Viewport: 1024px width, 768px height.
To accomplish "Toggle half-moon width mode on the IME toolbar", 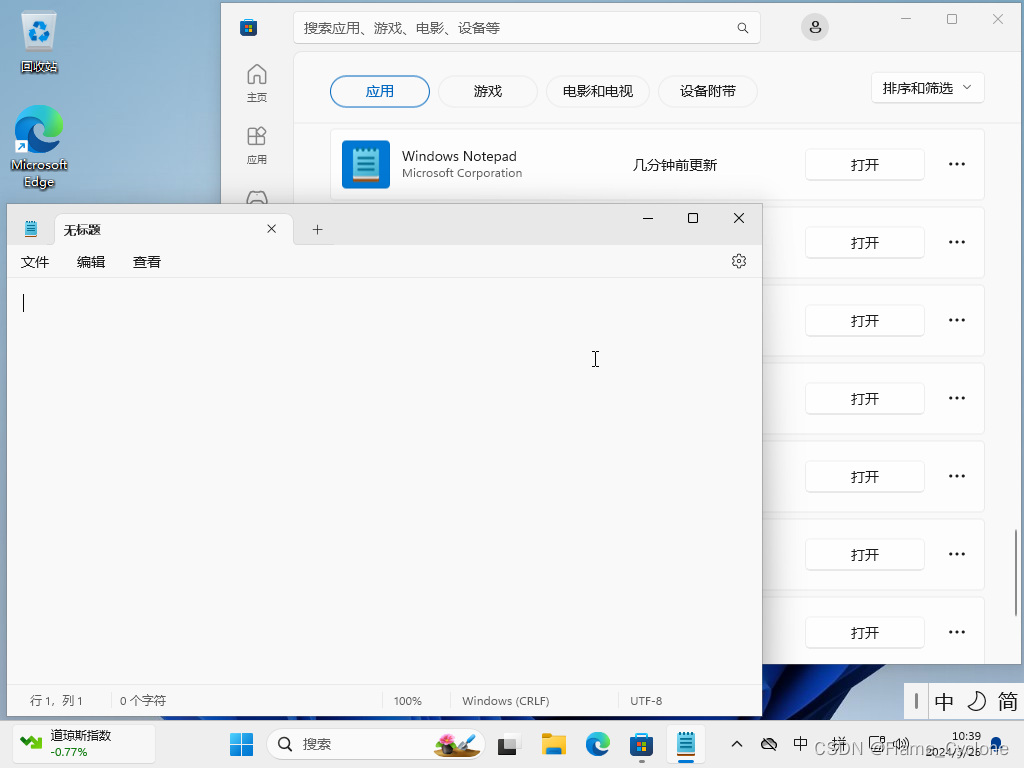I will click(976, 701).
